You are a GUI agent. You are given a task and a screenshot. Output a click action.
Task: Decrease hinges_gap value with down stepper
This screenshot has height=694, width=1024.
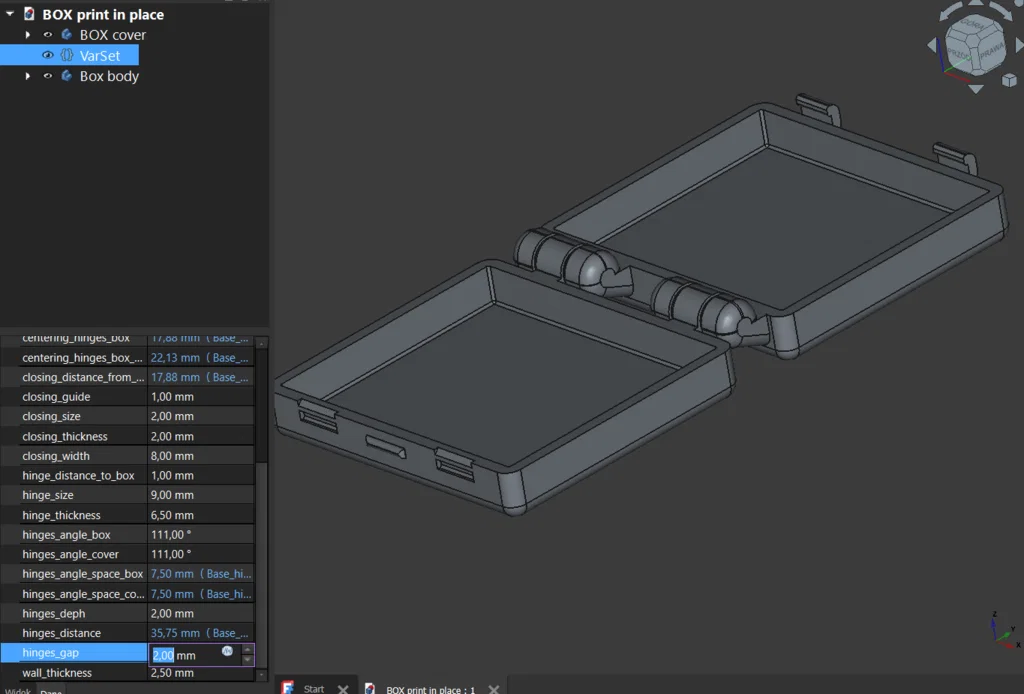coord(248,659)
